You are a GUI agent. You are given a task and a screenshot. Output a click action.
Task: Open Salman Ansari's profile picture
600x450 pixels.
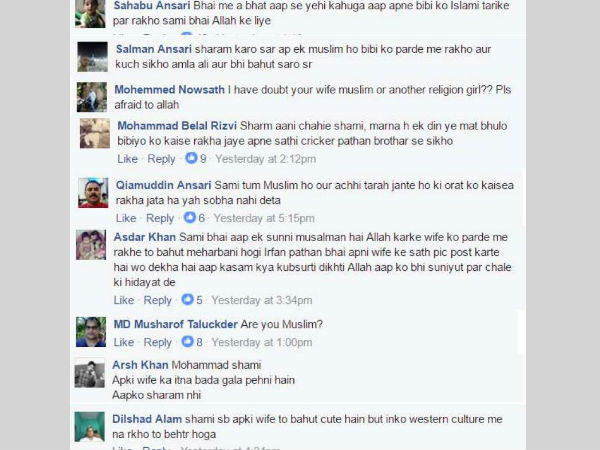coord(93,57)
